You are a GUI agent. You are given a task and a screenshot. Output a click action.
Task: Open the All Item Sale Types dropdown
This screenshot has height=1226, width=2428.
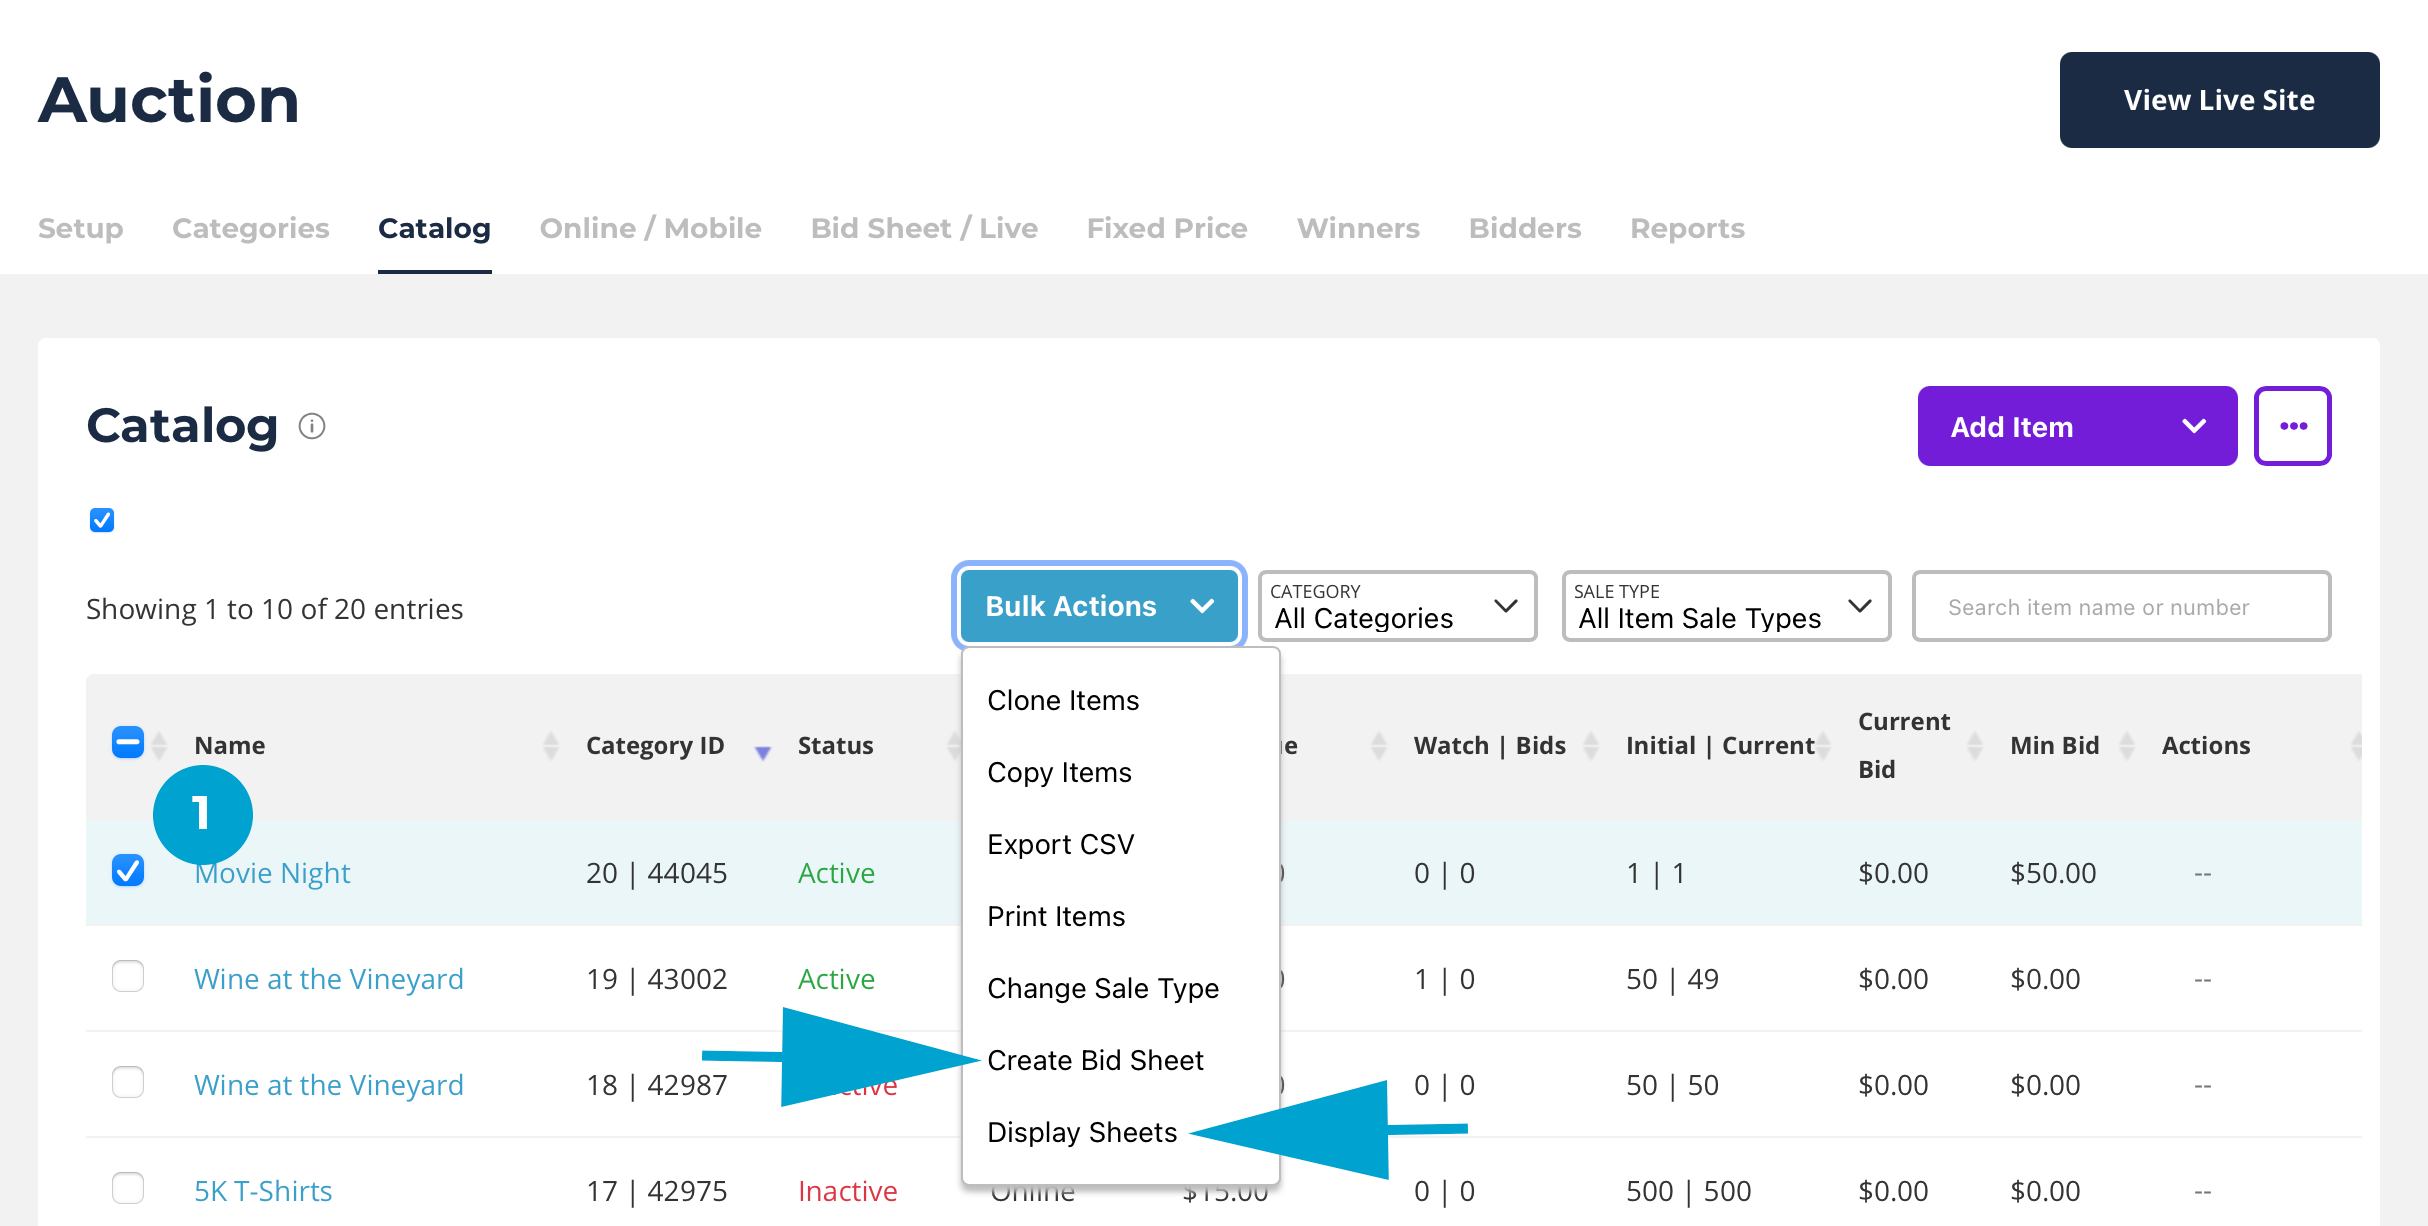click(1725, 606)
